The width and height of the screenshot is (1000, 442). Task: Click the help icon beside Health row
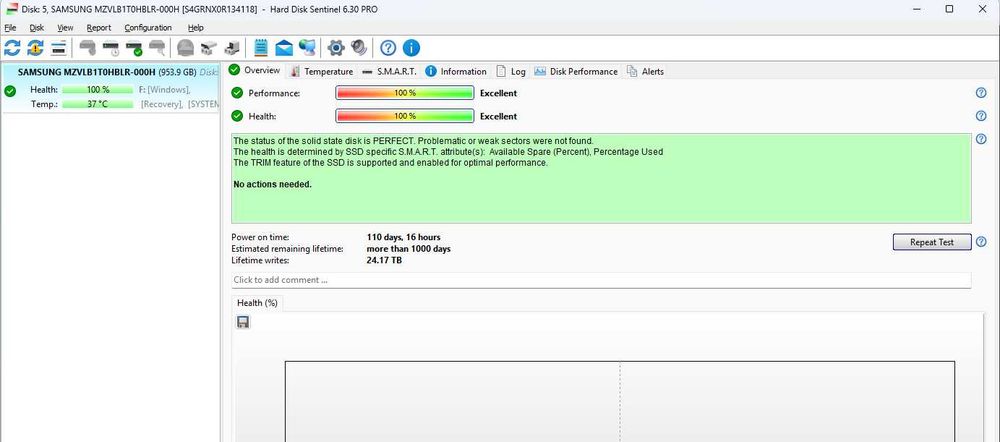pos(981,116)
